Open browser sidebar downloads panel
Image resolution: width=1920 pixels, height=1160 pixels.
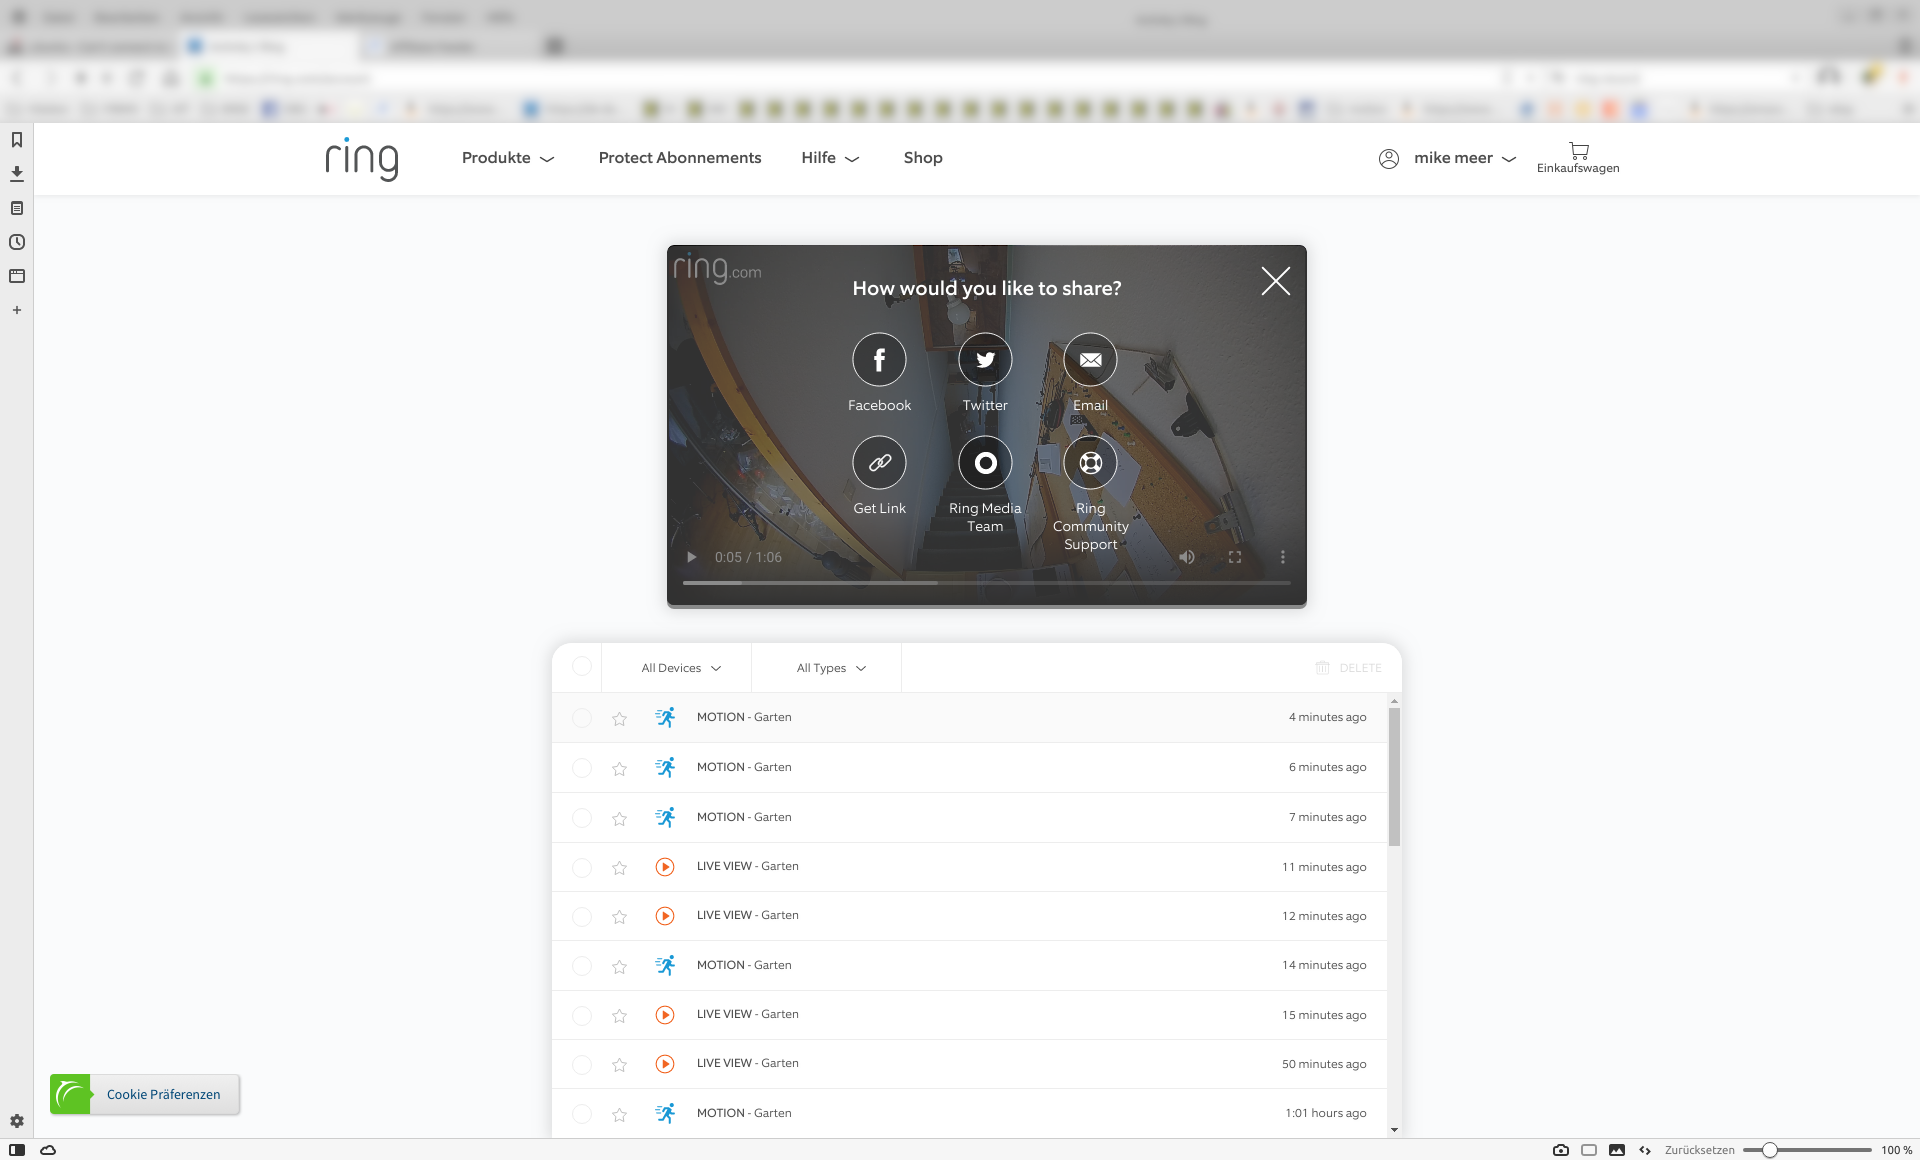click(17, 174)
